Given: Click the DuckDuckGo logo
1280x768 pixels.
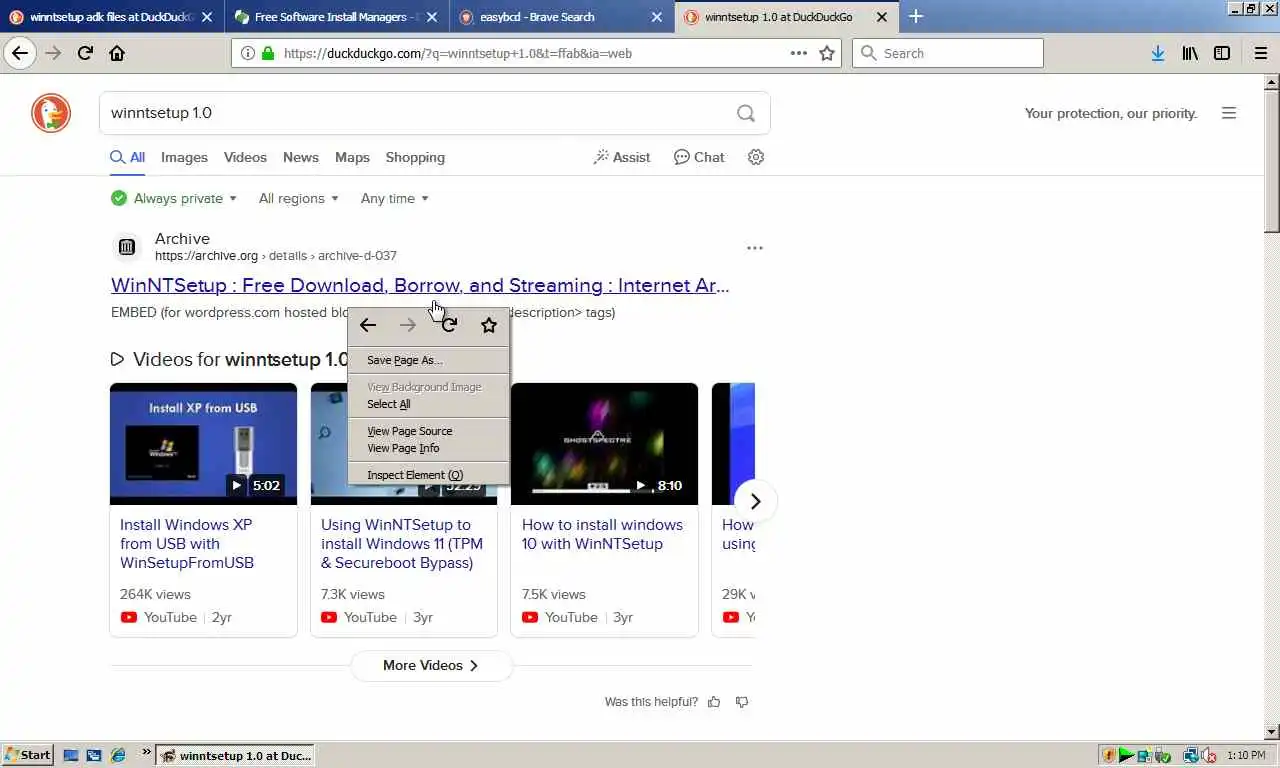Looking at the screenshot, I should (x=51, y=113).
